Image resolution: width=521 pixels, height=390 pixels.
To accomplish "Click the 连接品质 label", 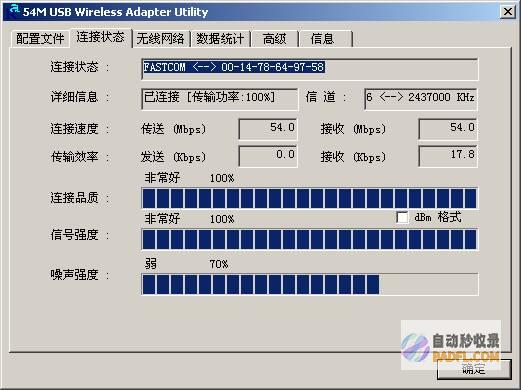I will tap(79, 198).
